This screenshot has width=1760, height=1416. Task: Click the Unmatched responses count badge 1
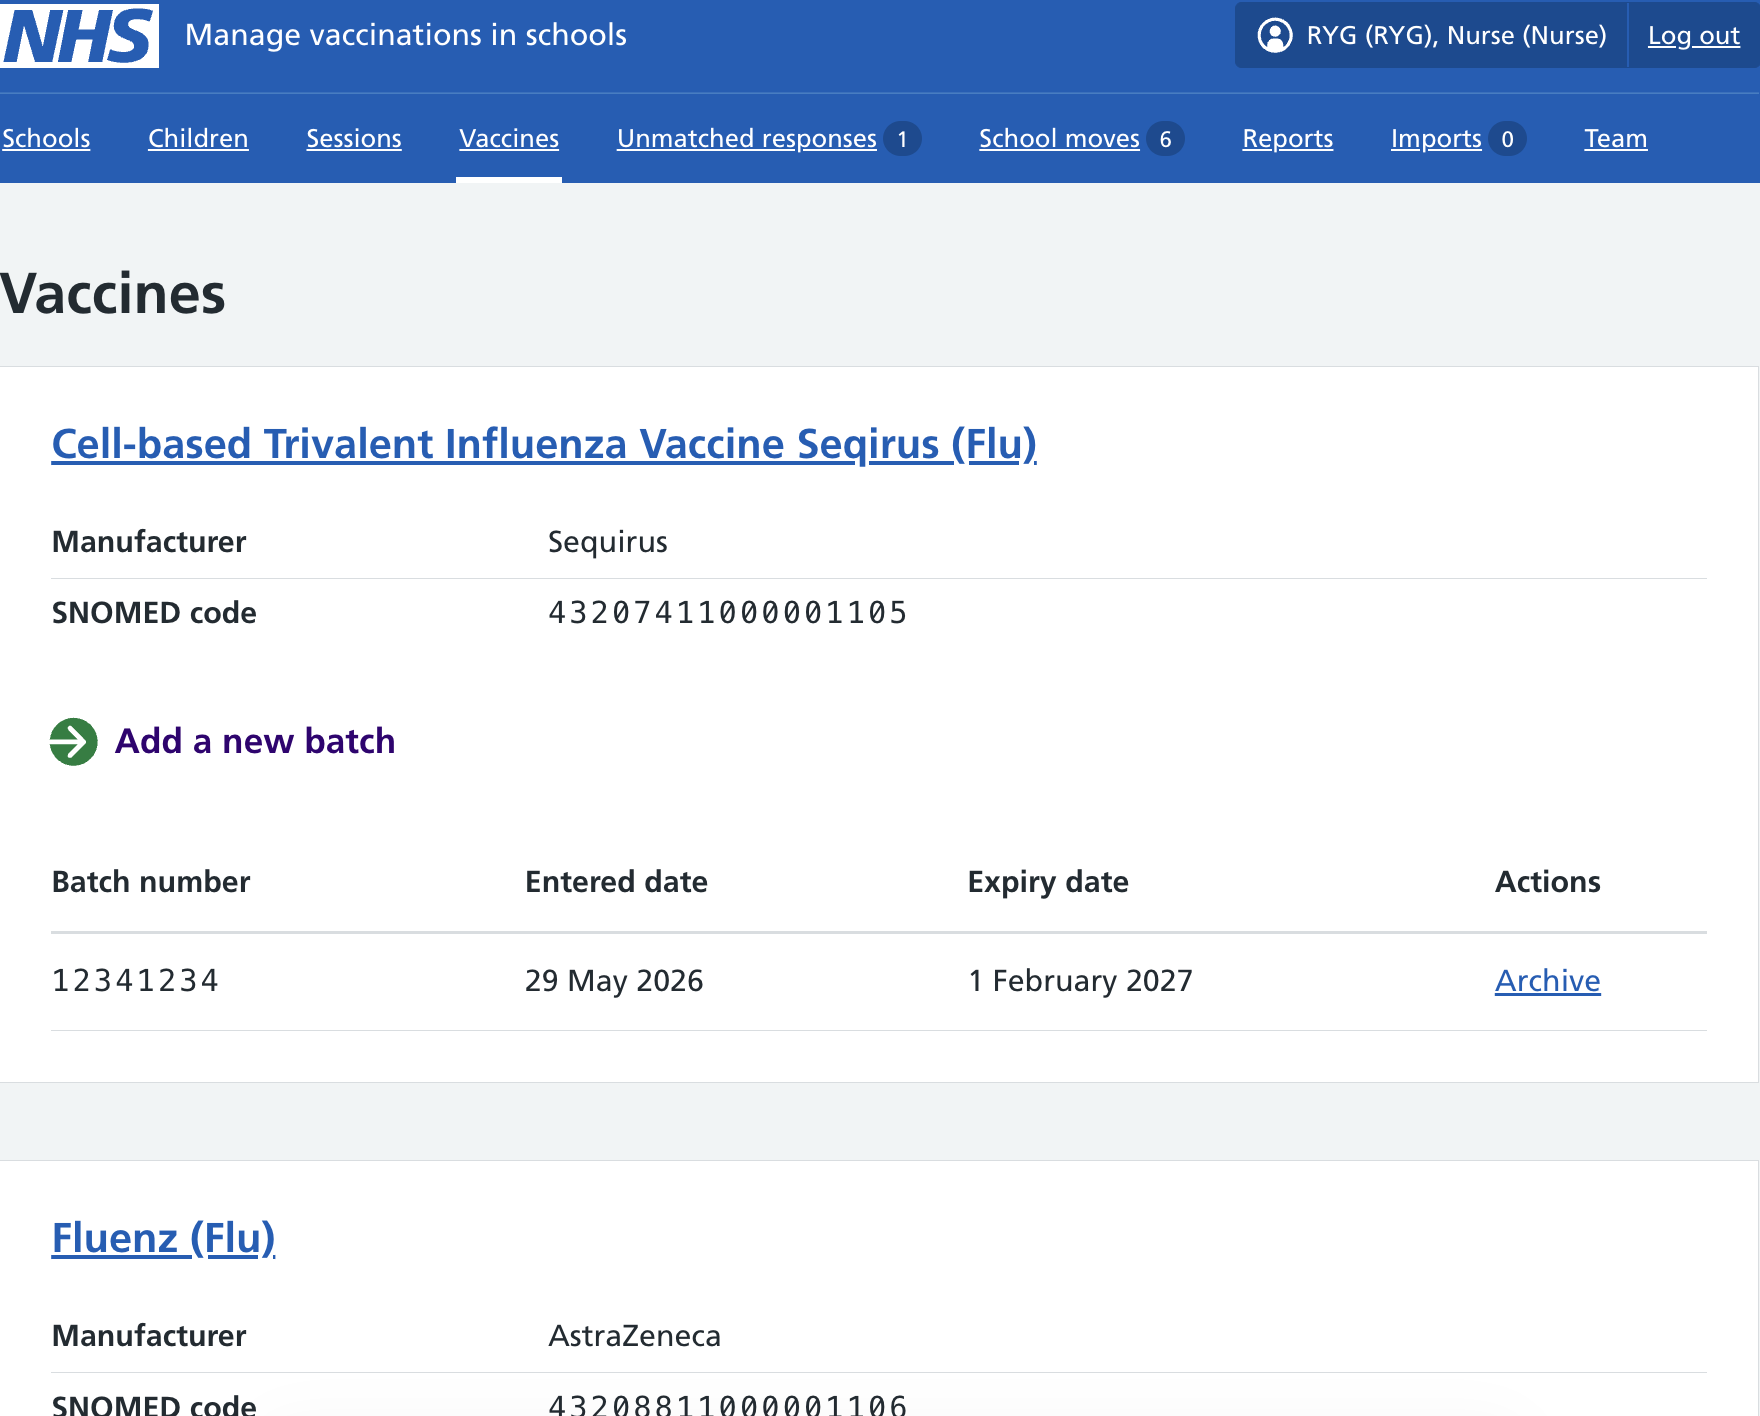pos(902,139)
